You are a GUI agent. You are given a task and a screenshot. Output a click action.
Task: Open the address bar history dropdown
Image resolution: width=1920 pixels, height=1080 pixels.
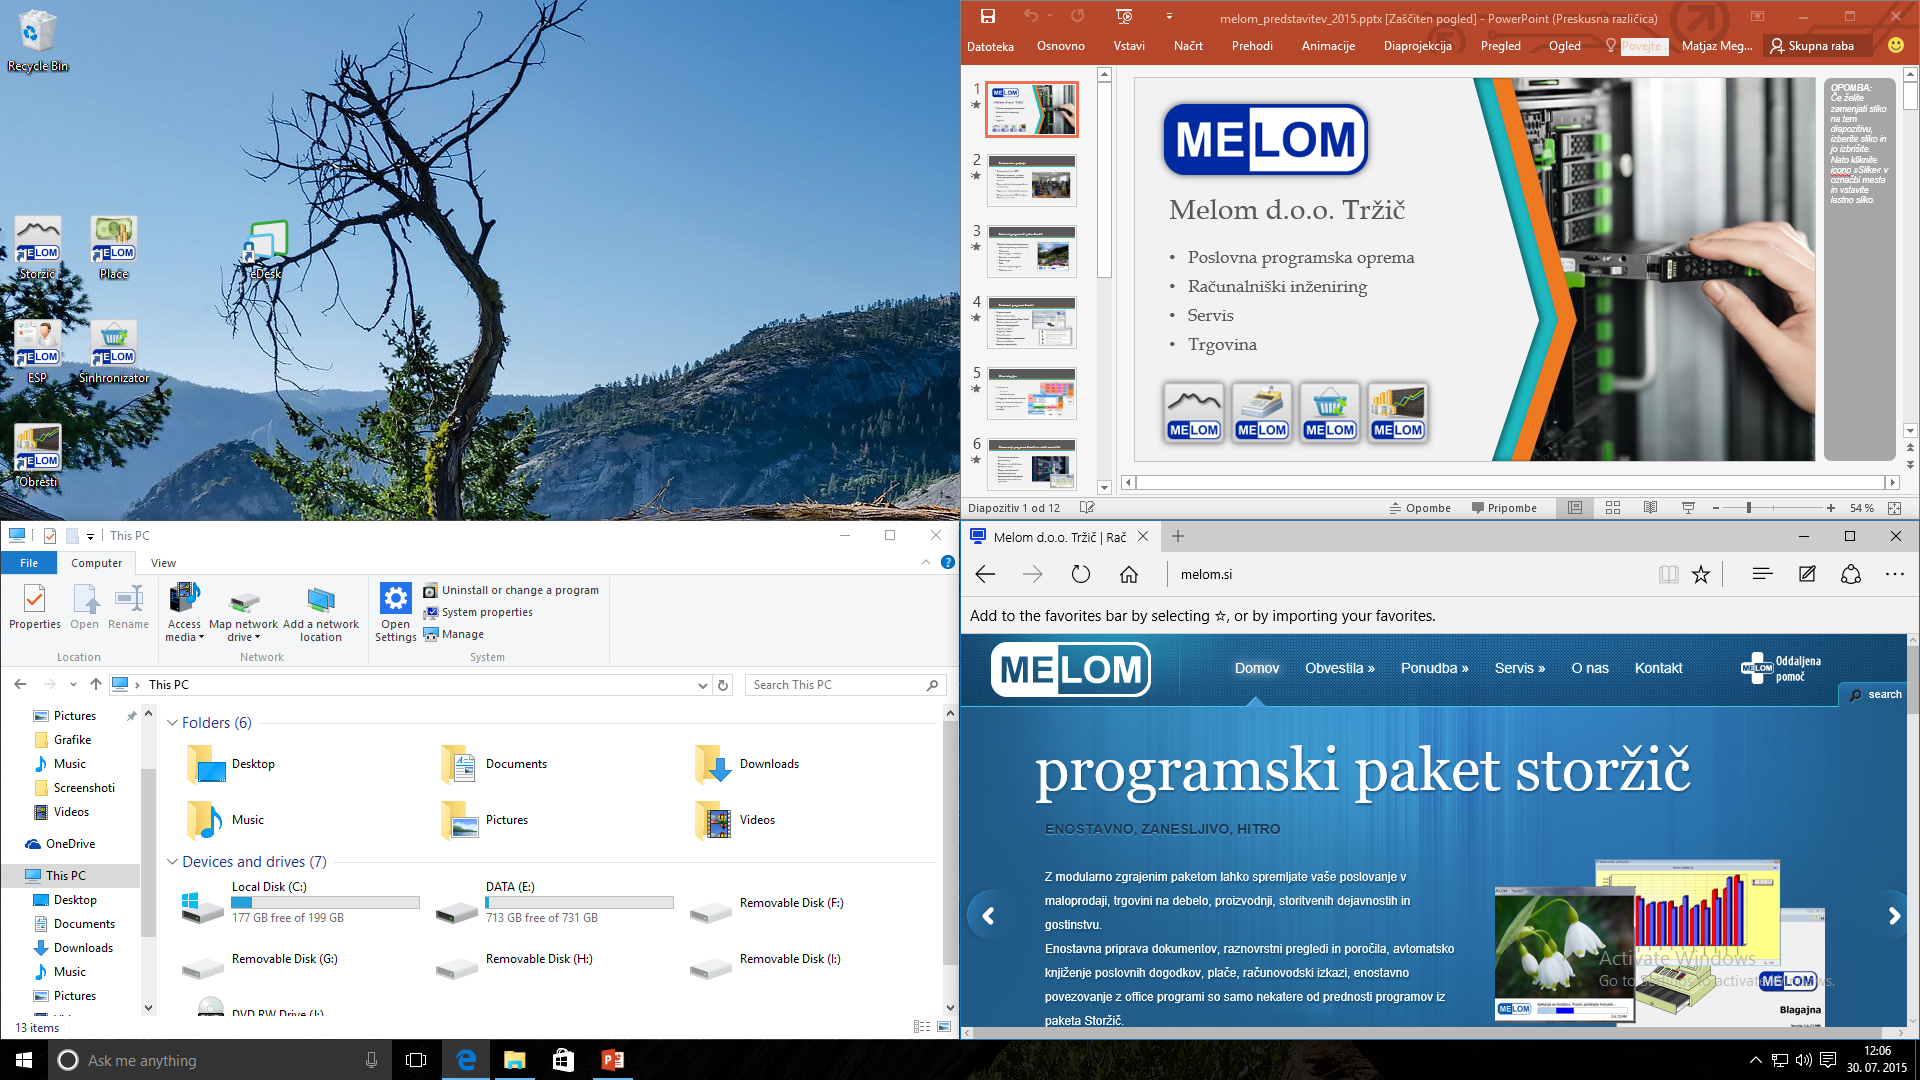pyautogui.click(x=702, y=685)
